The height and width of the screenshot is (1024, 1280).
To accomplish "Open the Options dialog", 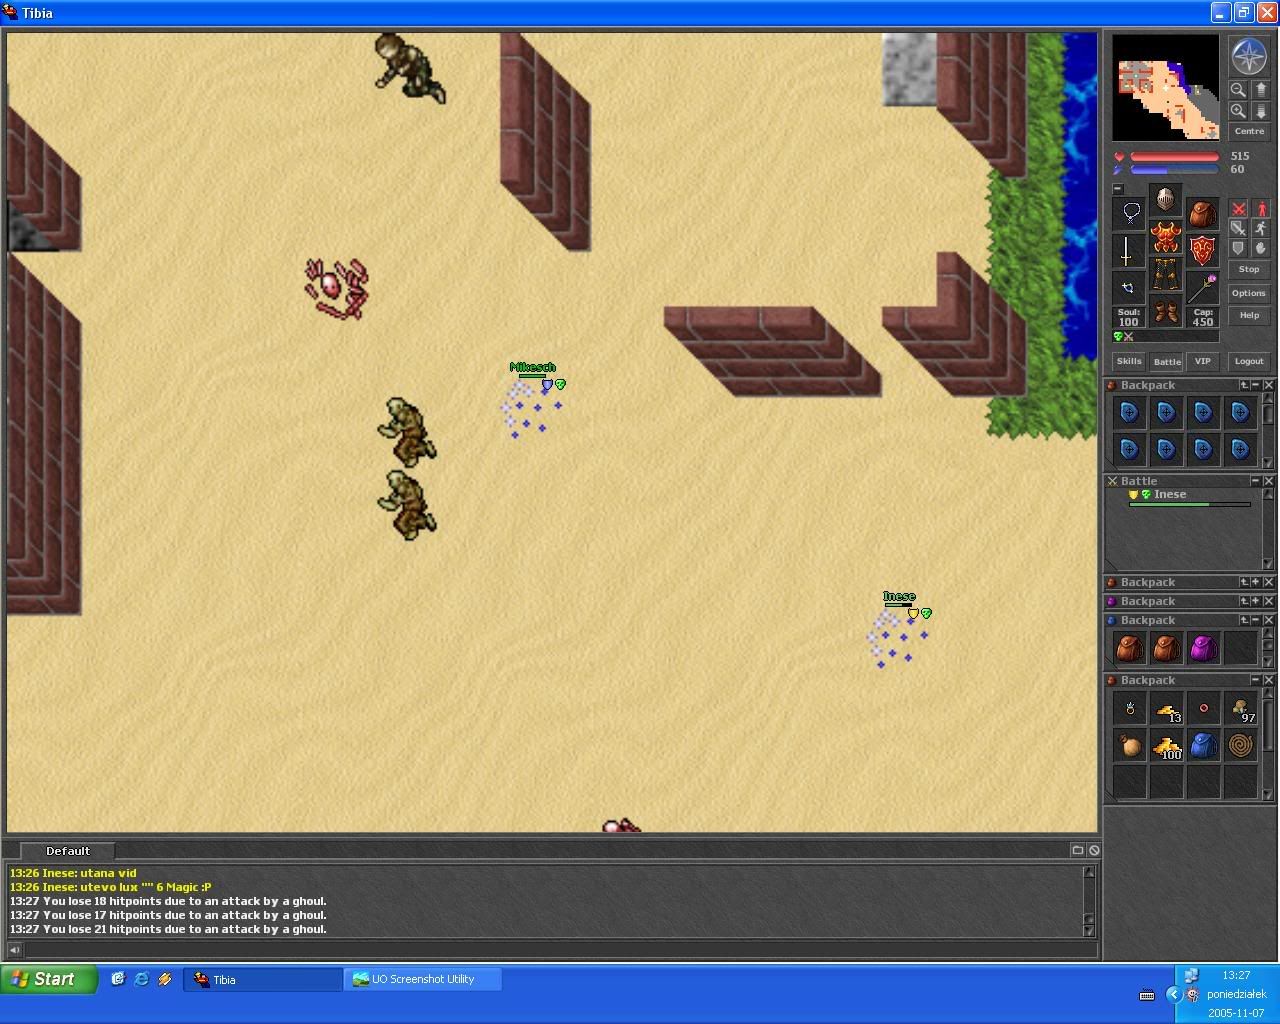I will pyautogui.click(x=1249, y=293).
